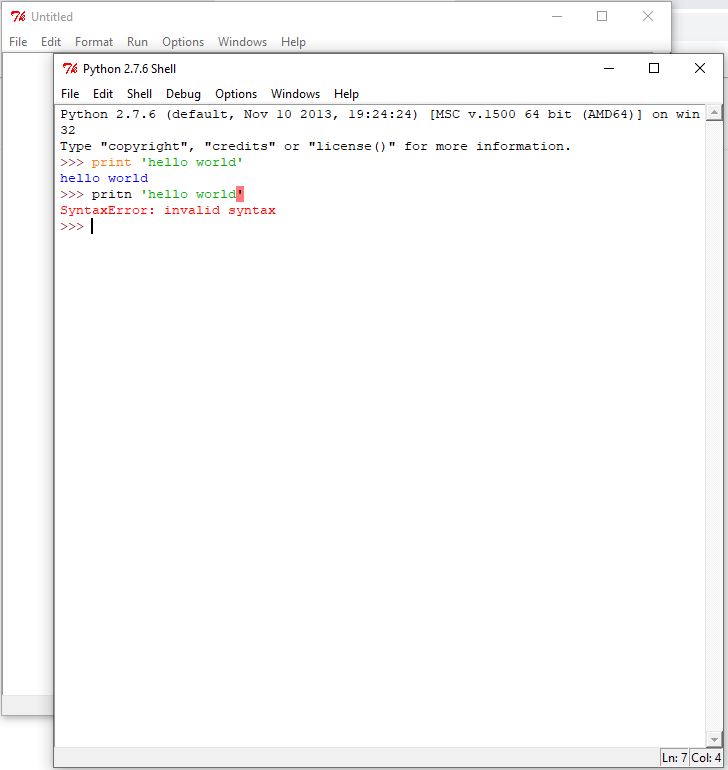Screen dimensions: 728x770
Task: Click the Col: 4 status indicator
Action: (706, 757)
